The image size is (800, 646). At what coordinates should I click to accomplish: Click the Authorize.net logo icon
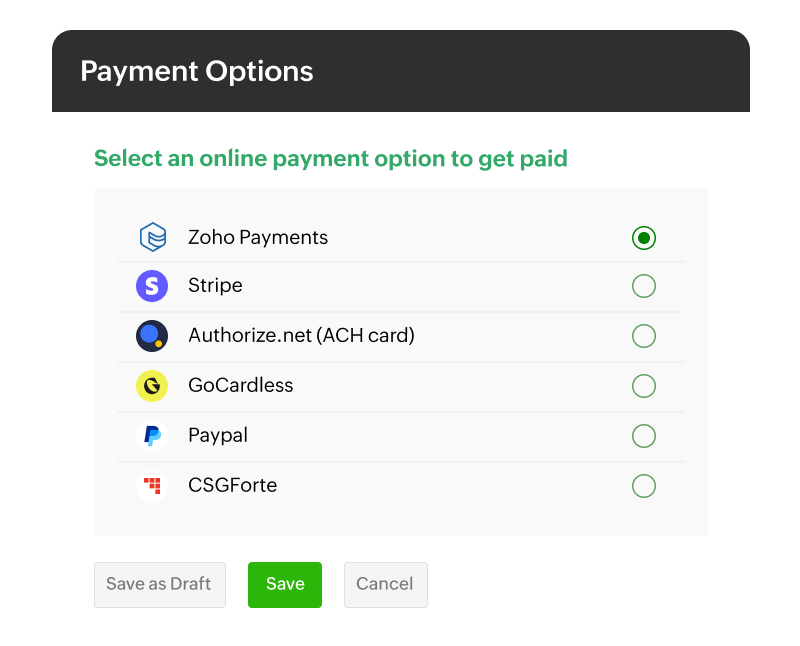click(x=152, y=336)
